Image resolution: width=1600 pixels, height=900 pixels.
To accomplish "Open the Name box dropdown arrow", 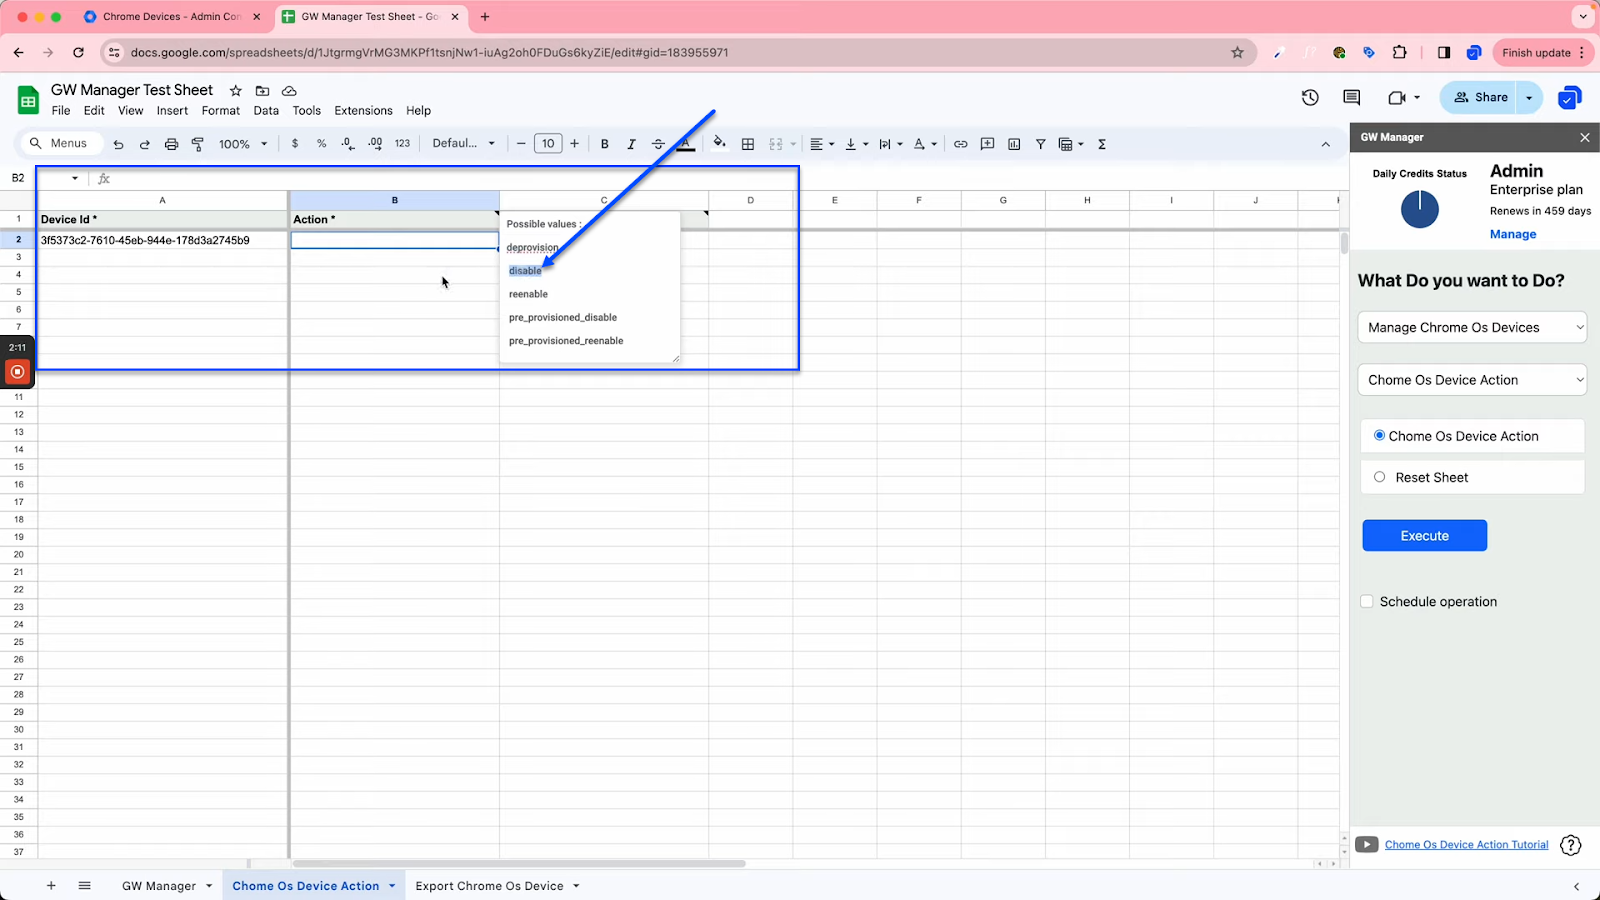I will coord(75,178).
